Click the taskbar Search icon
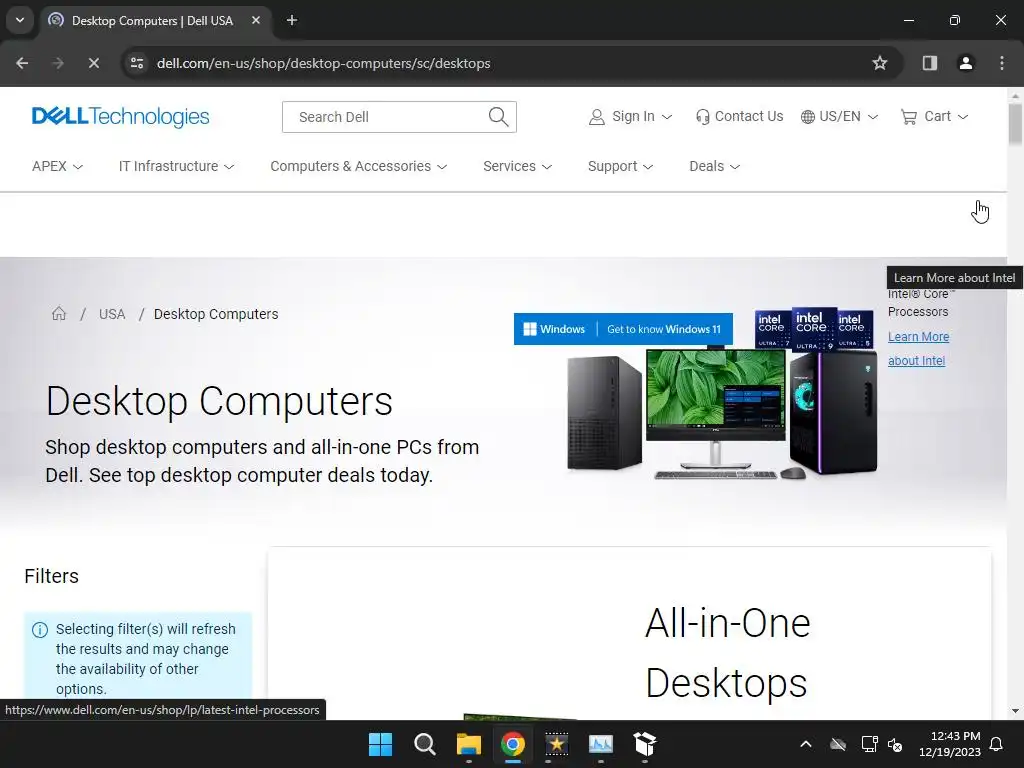The width and height of the screenshot is (1024, 768). tap(425, 744)
